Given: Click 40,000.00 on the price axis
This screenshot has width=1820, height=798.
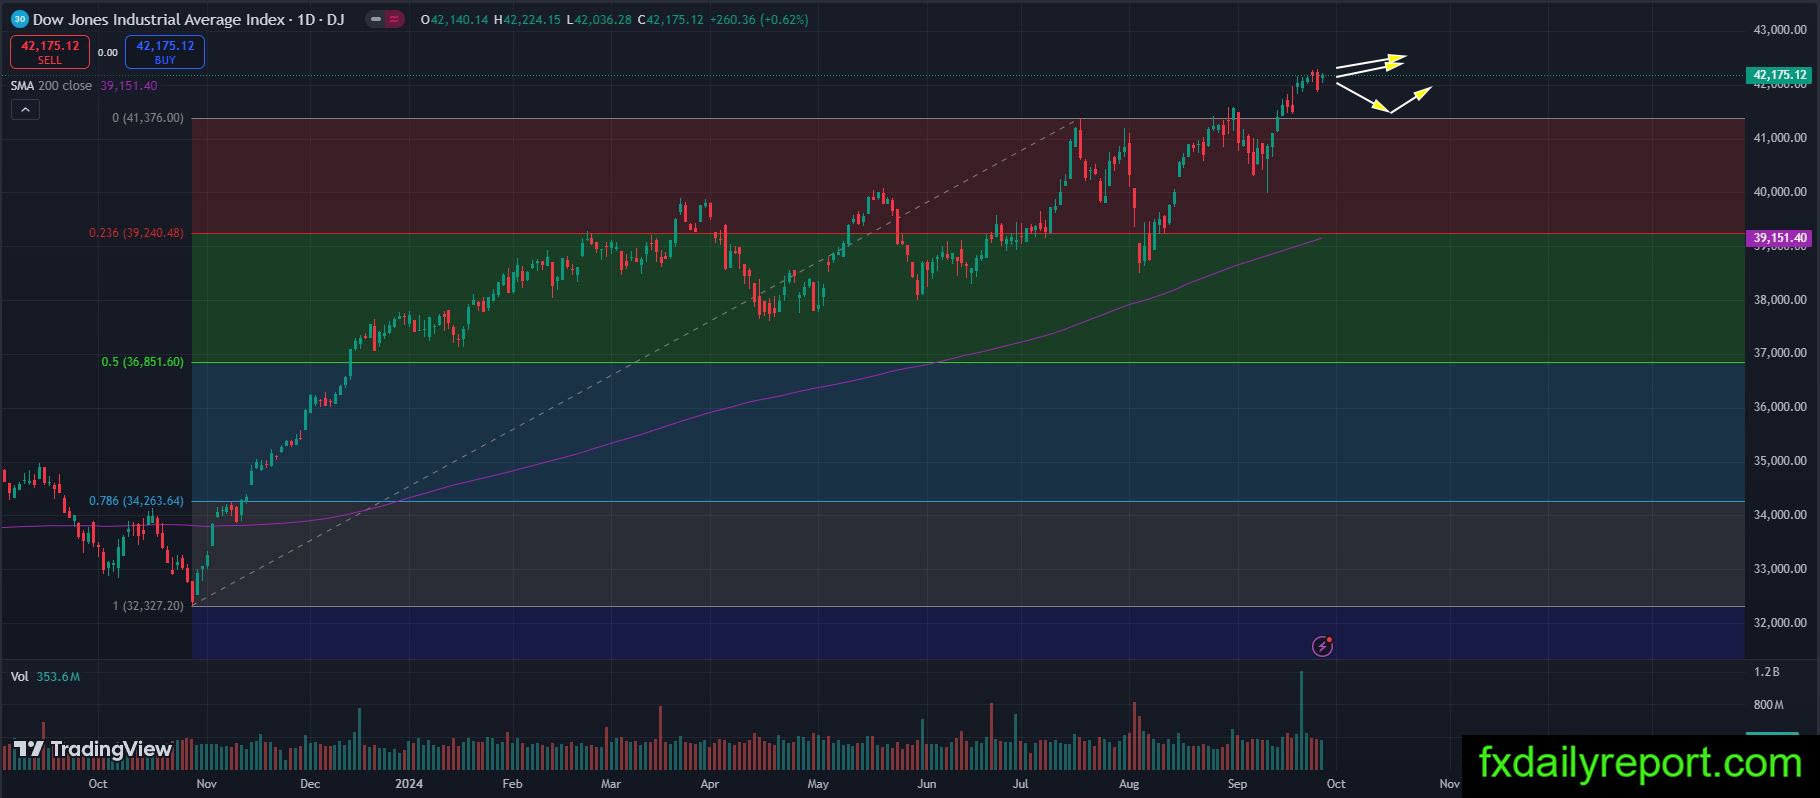Looking at the screenshot, I should (x=1780, y=192).
